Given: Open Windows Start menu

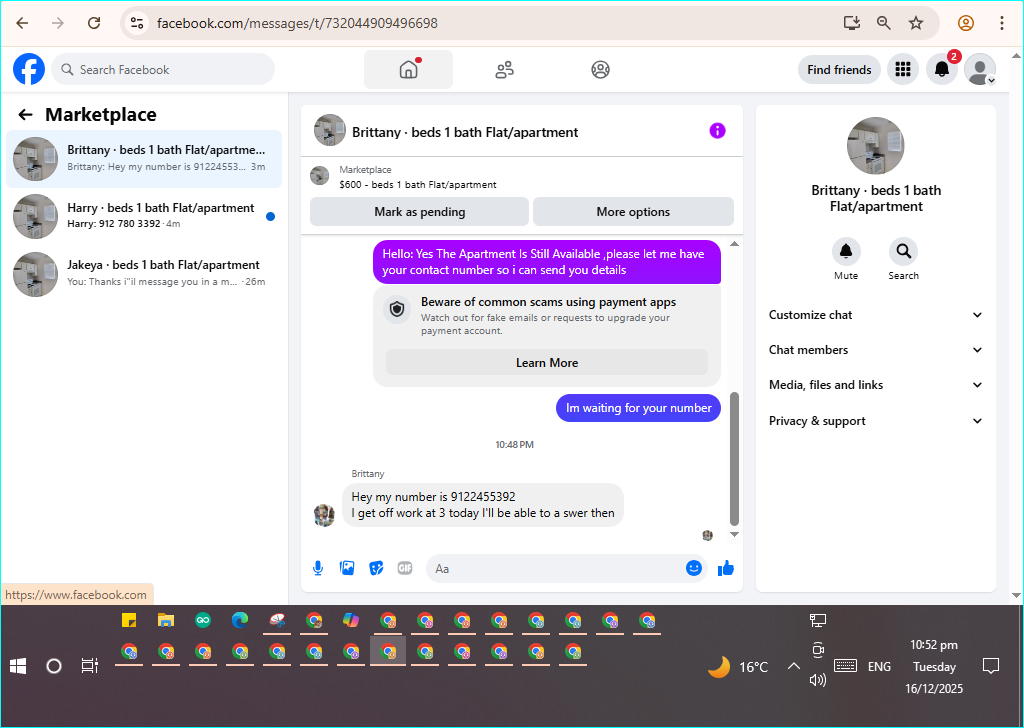Looking at the screenshot, I should (18, 666).
